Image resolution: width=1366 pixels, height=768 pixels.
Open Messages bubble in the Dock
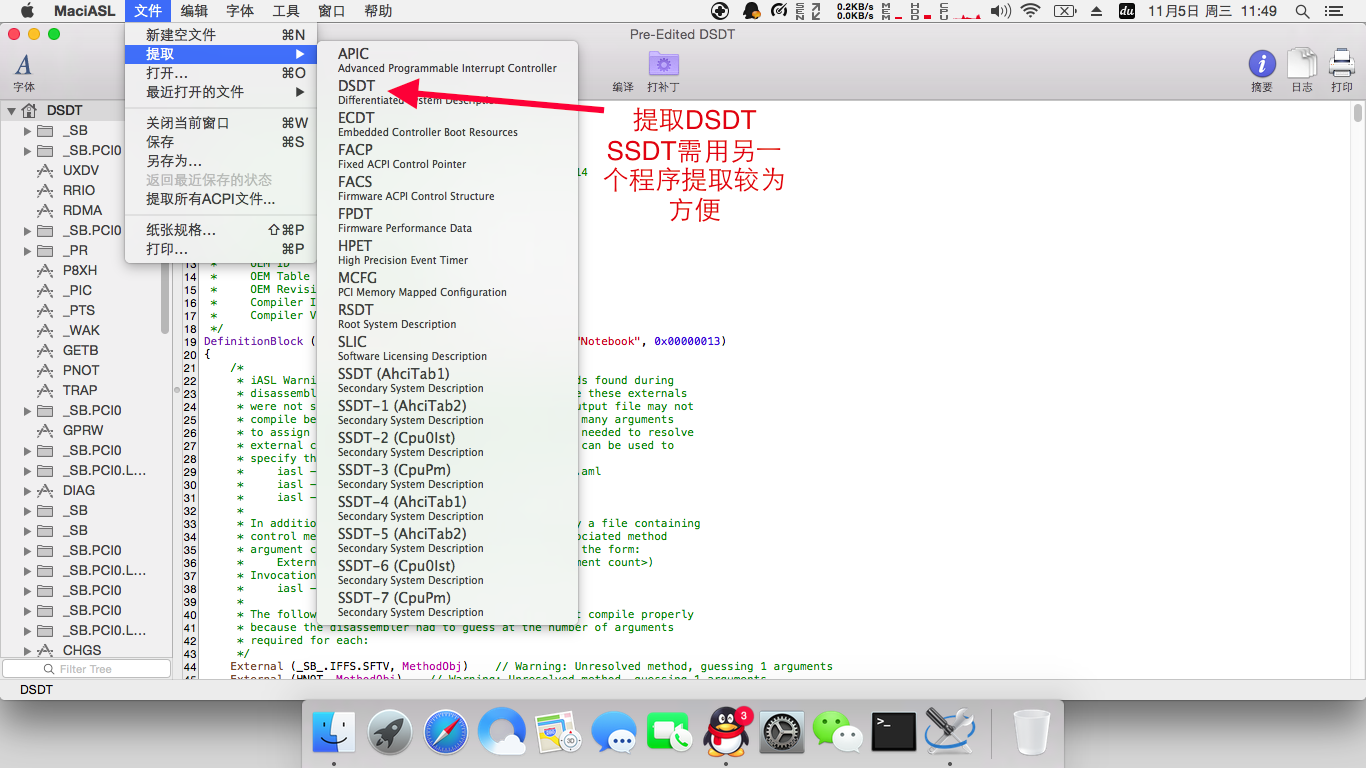614,732
